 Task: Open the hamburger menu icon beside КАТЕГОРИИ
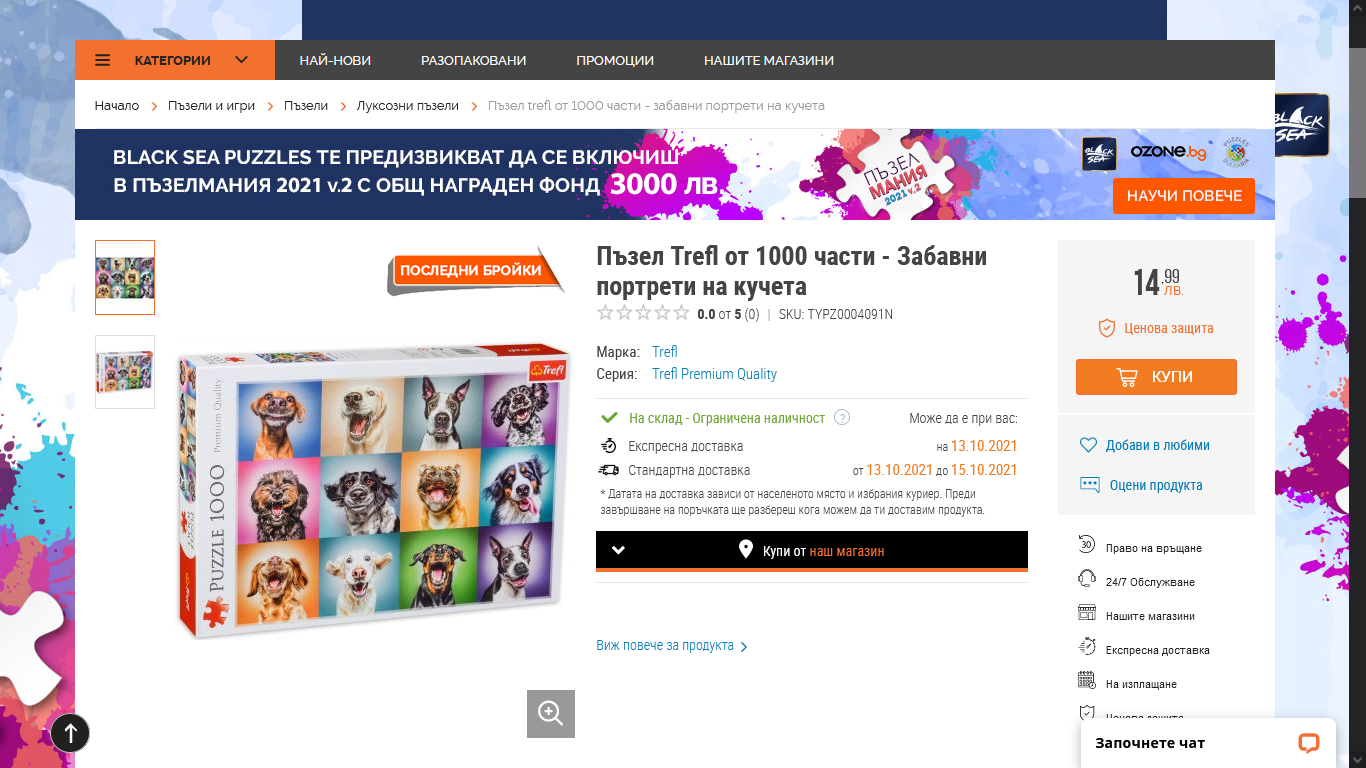point(103,60)
